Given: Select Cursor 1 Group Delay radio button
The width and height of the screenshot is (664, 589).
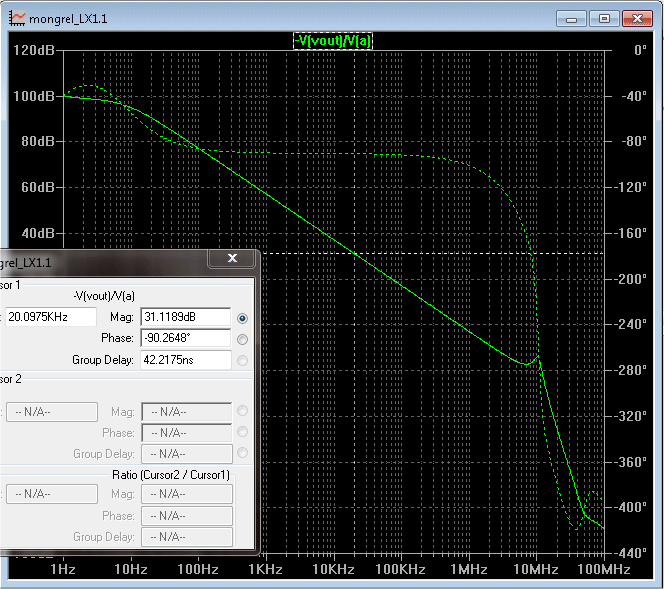Looking at the screenshot, I should pos(242,360).
